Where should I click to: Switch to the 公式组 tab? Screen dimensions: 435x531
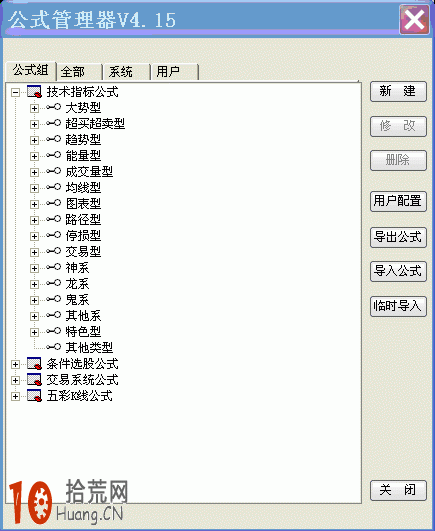(x=31, y=71)
